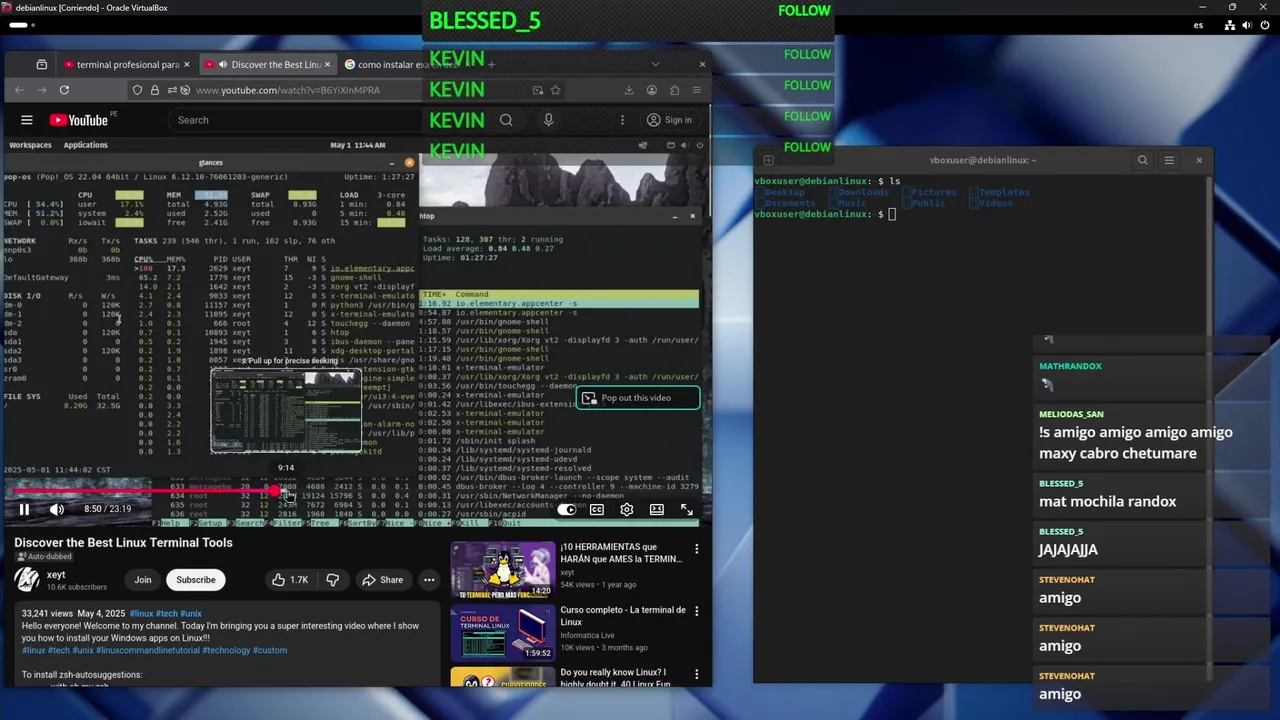
Task: Open Firefox account icon
Action: [x=652, y=90]
